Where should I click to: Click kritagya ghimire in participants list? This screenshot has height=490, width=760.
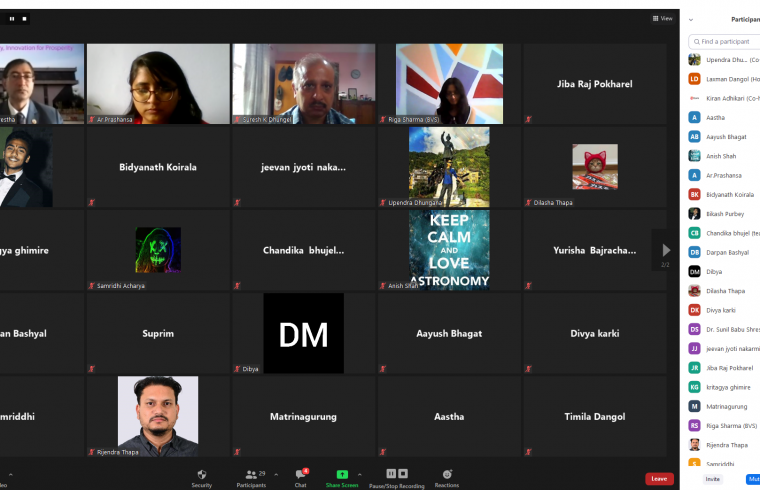pos(724,387)
